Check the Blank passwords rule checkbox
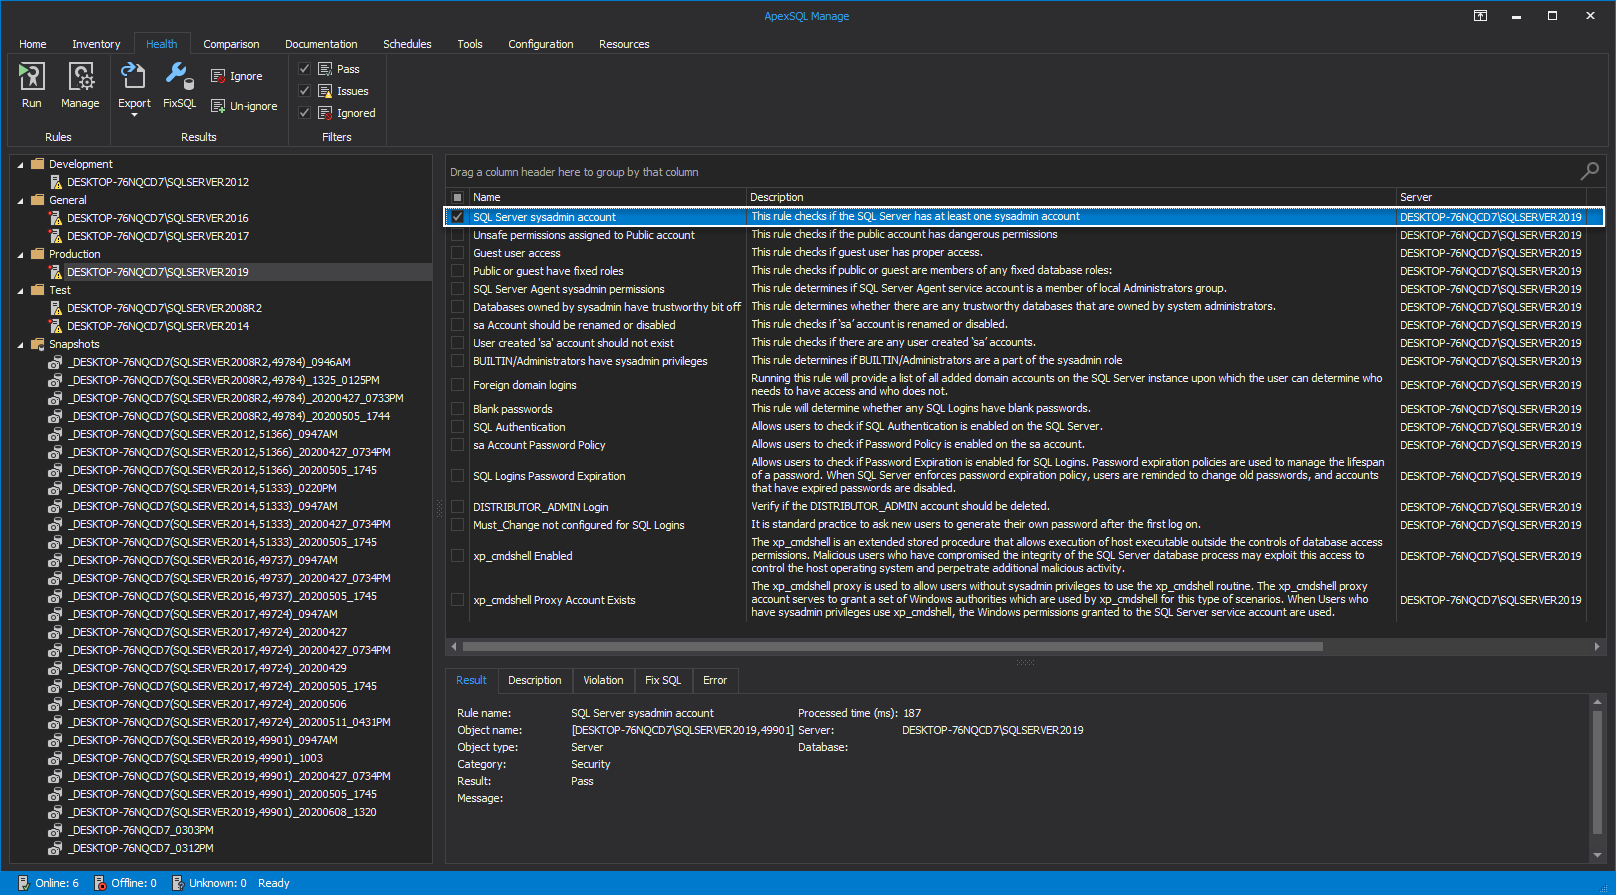The height and width of the screenshot is (895, 1616). 458,409
